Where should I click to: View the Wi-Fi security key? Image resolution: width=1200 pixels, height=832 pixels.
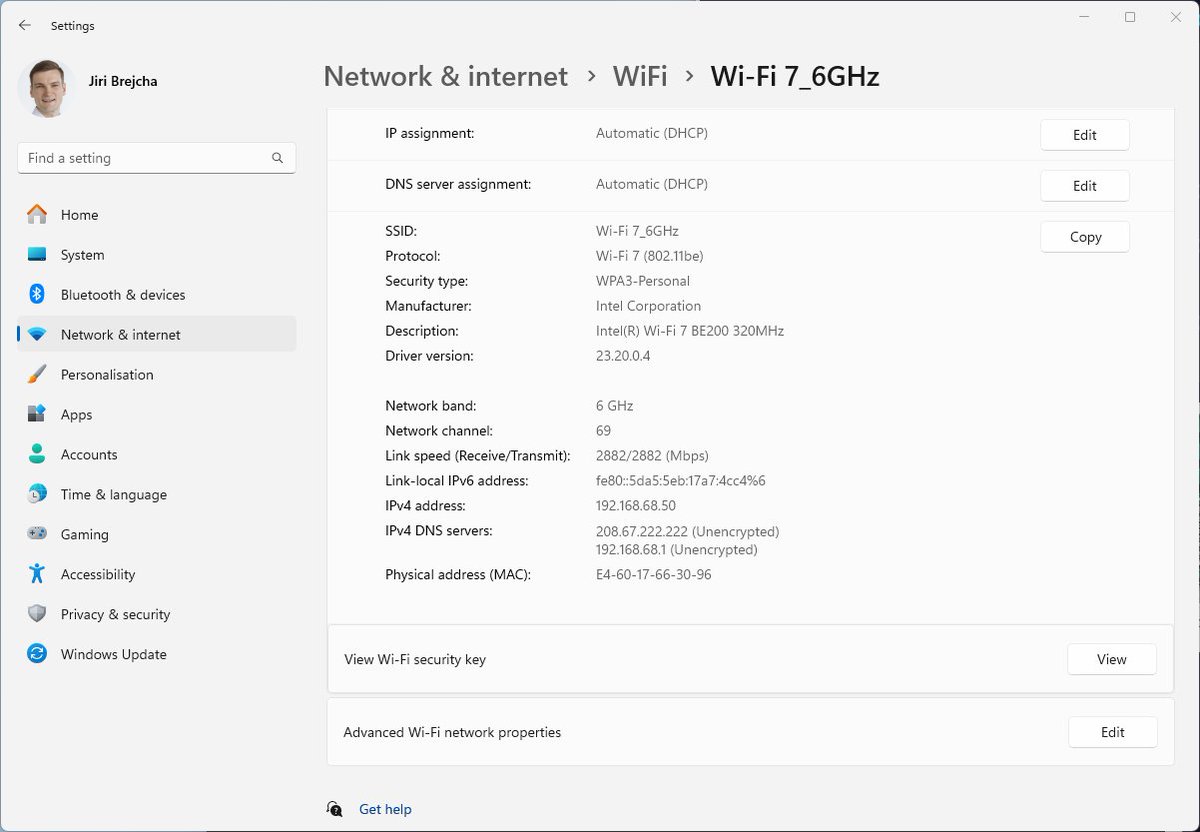coord(1111,659)
